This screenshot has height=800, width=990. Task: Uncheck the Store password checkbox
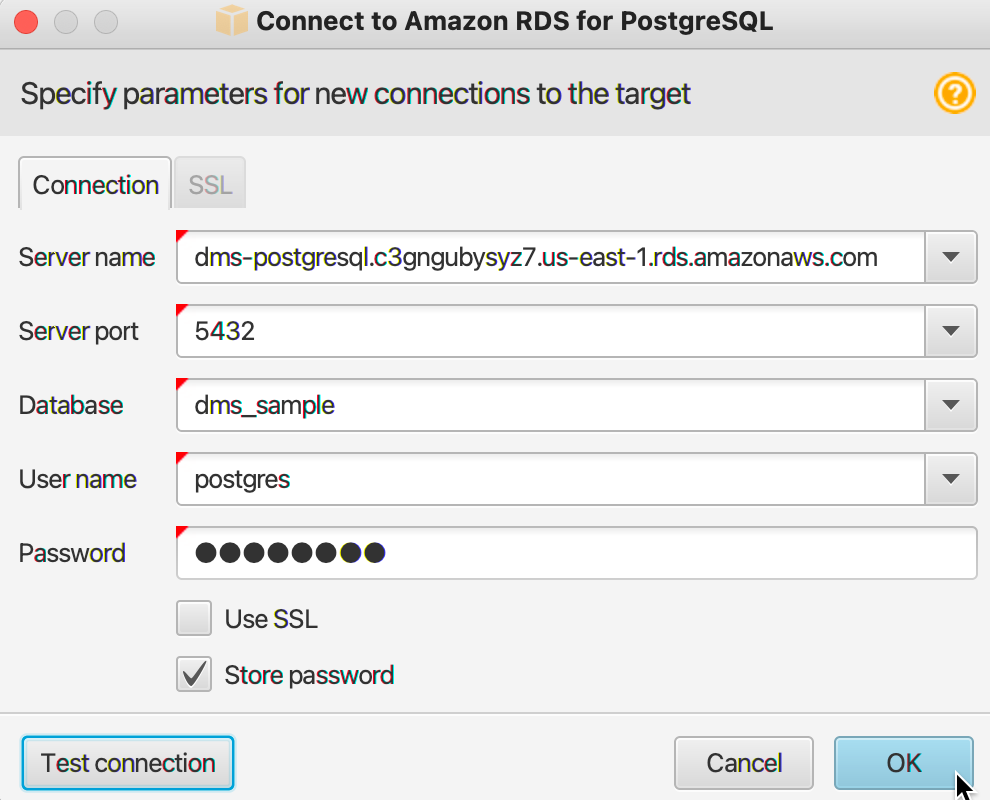(x=194, y=674)
